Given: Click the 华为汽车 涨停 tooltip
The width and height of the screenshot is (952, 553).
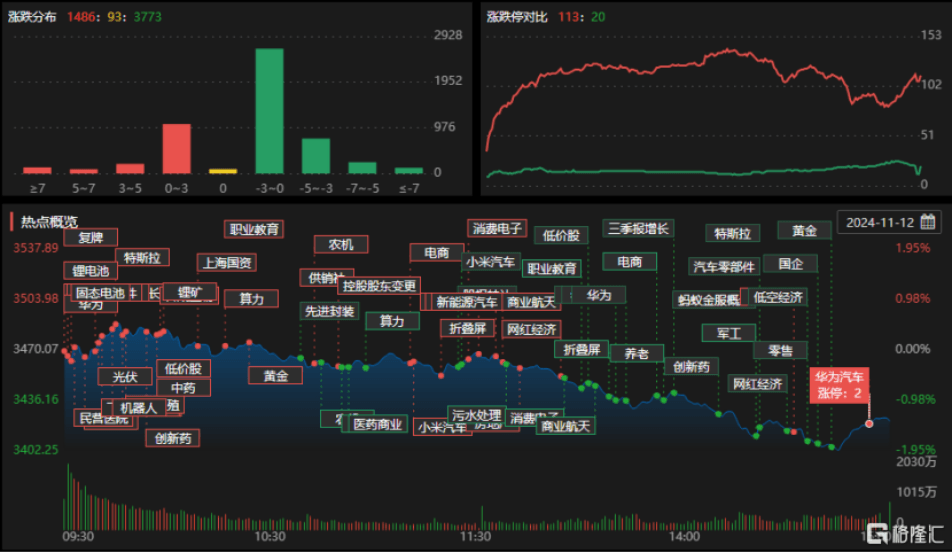Looking at the screenshot, I should (838, 385).
